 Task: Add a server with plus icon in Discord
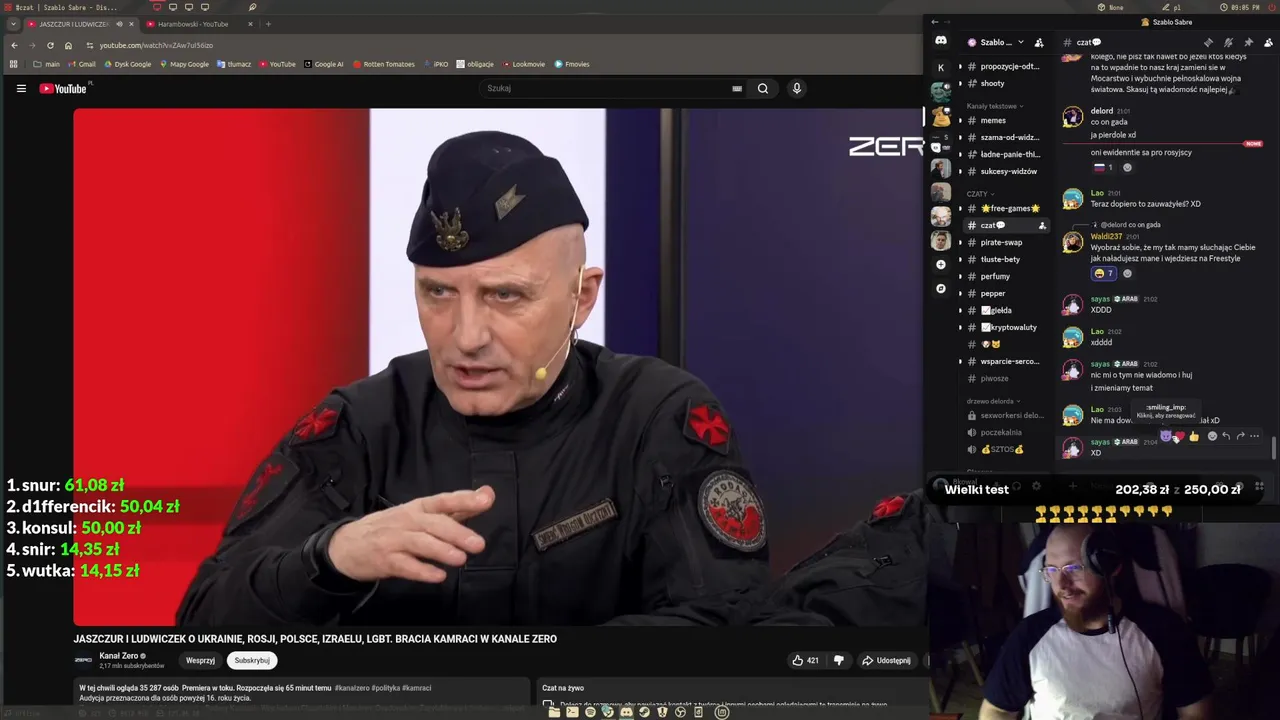940,264
